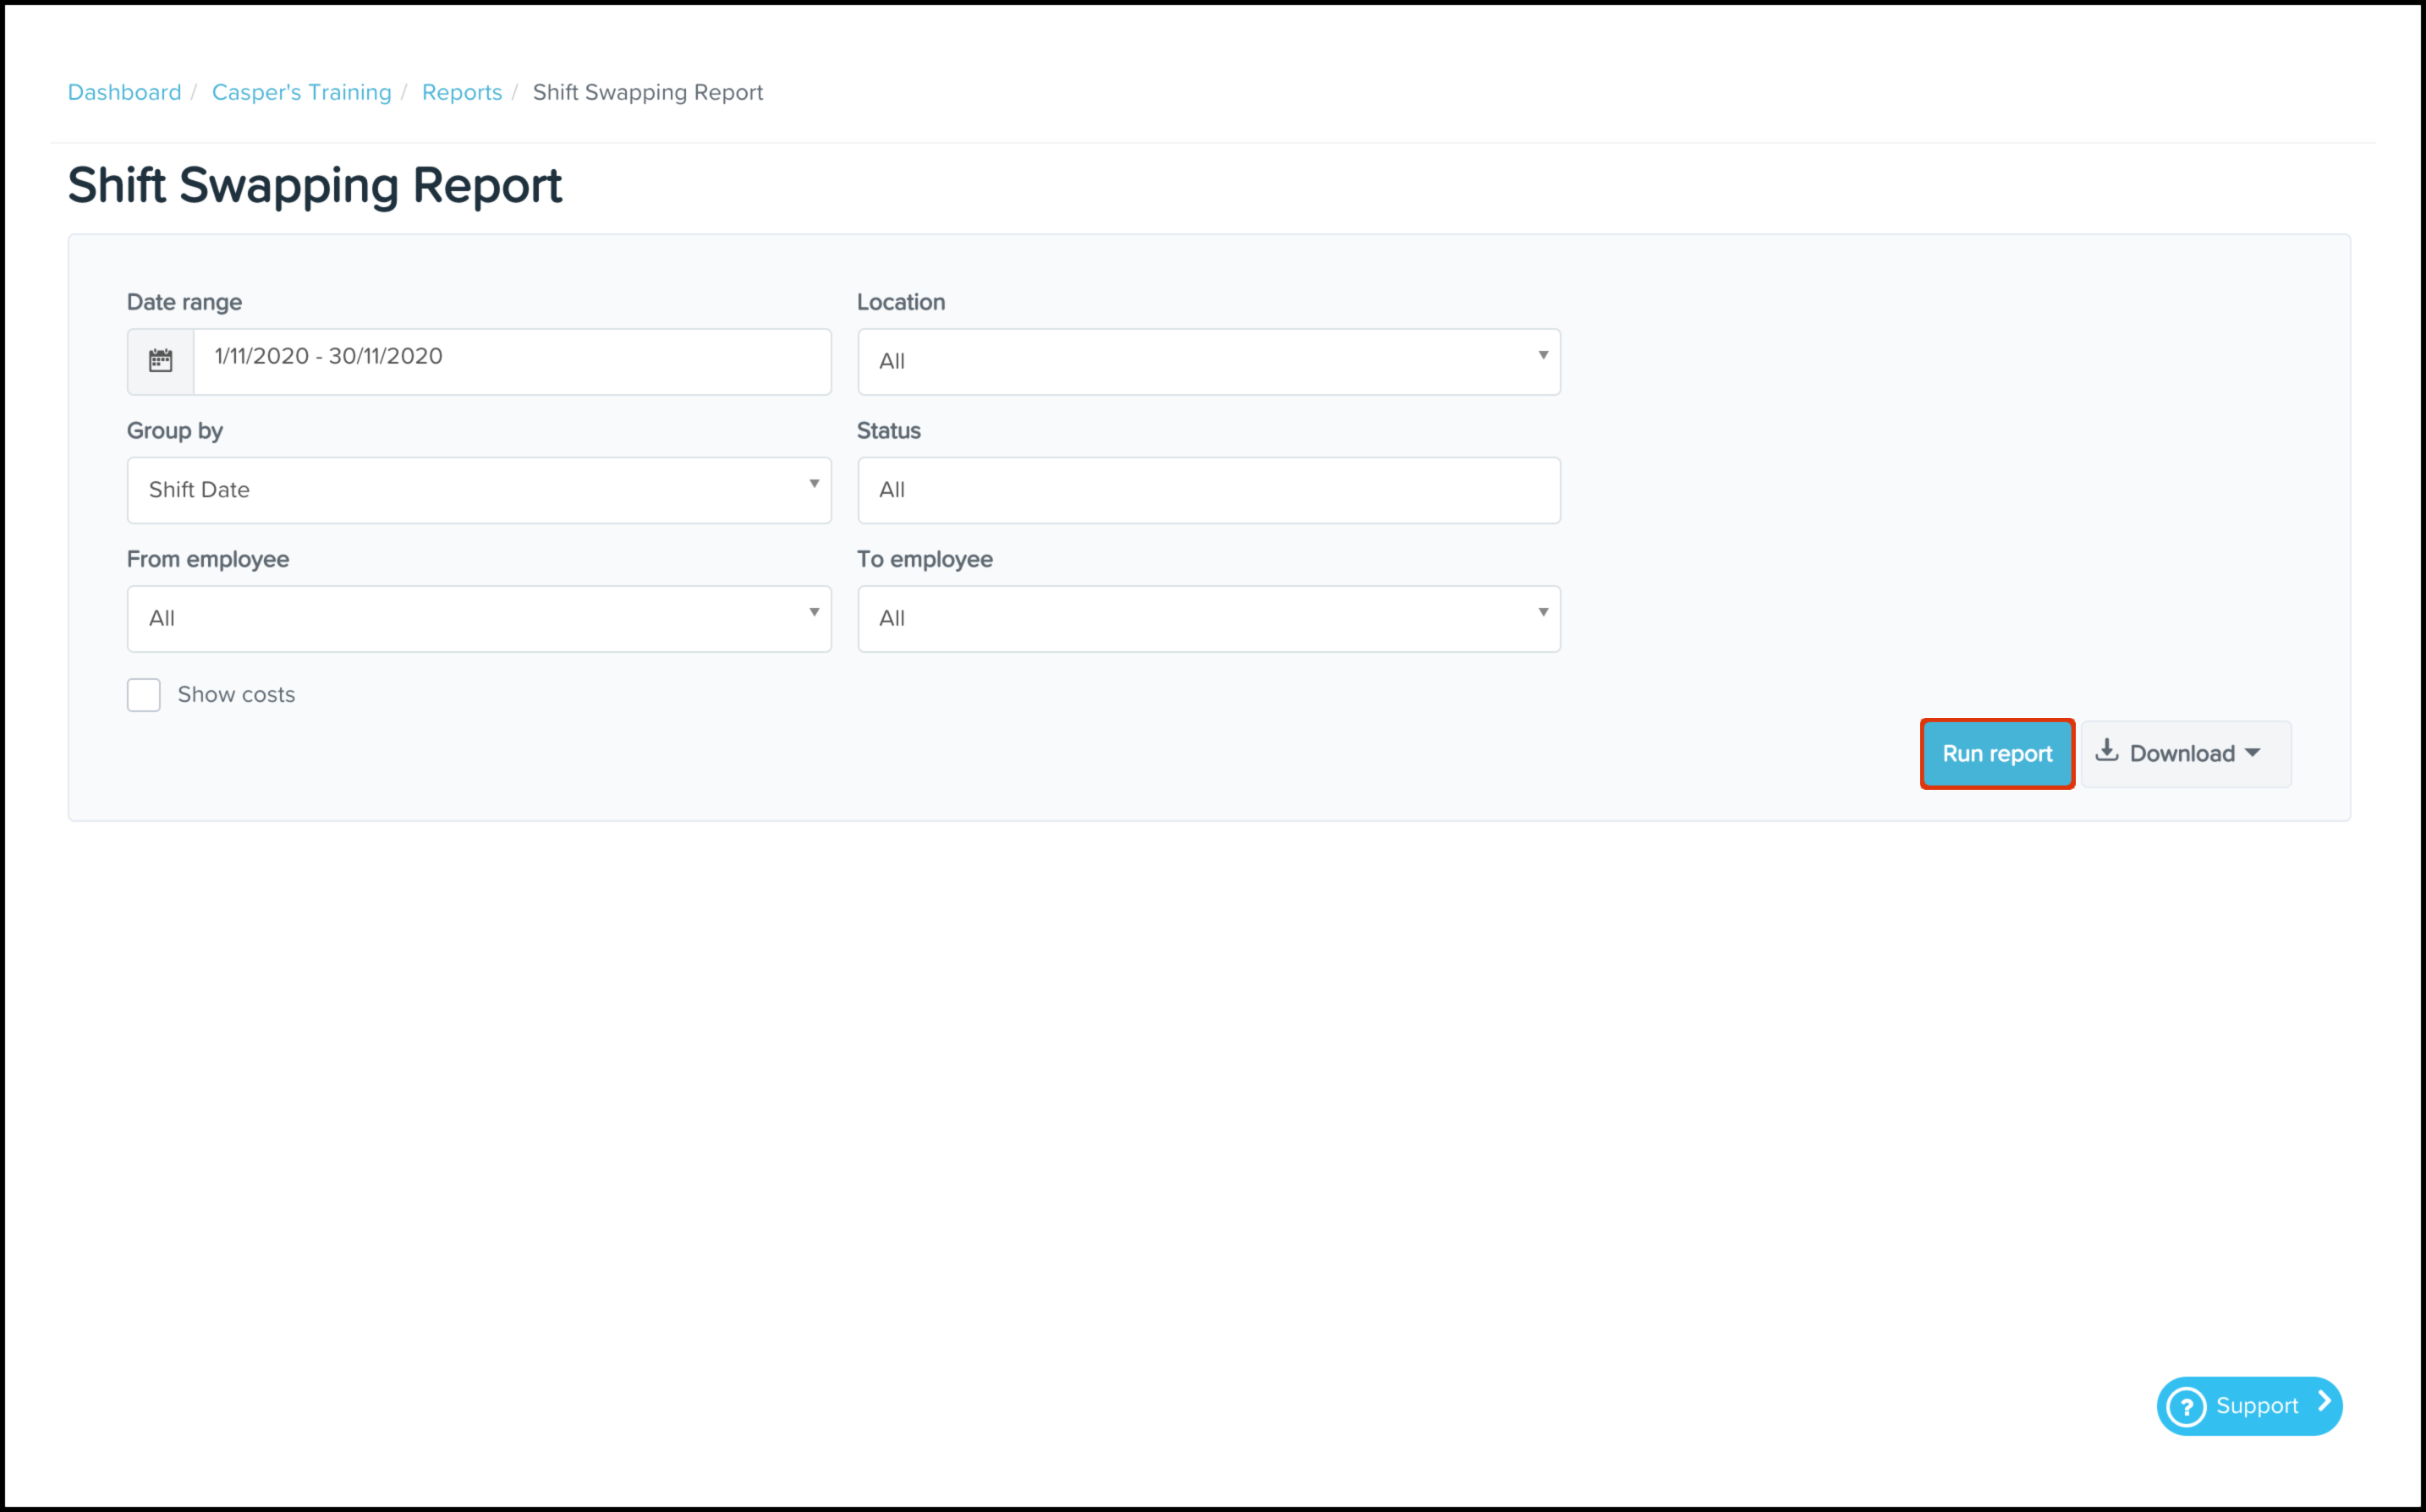Image resolution: width=2426 pixels, height=1512 pixels.
Task: Open the From employee dropdown
Action: coord(478,619)
